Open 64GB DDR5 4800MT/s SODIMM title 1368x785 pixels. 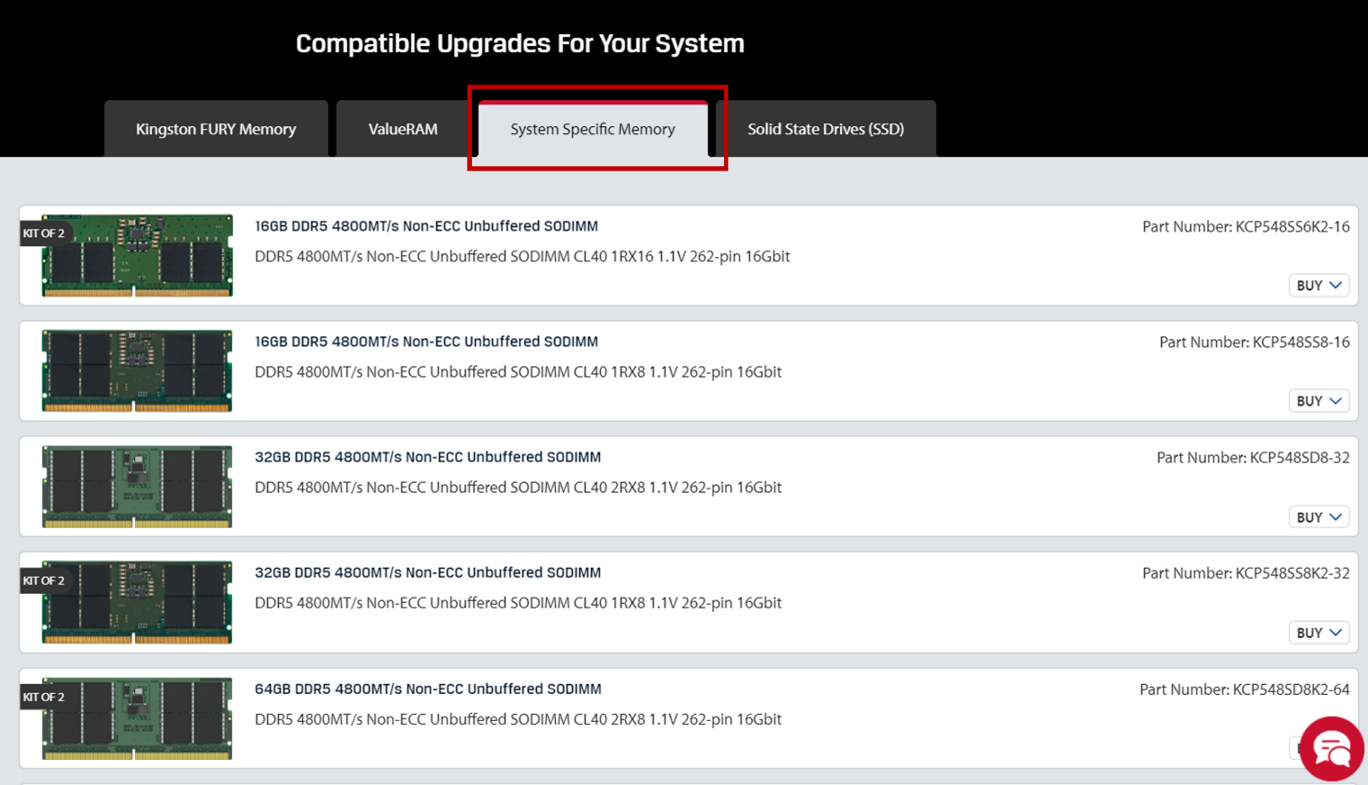[428, 689]
